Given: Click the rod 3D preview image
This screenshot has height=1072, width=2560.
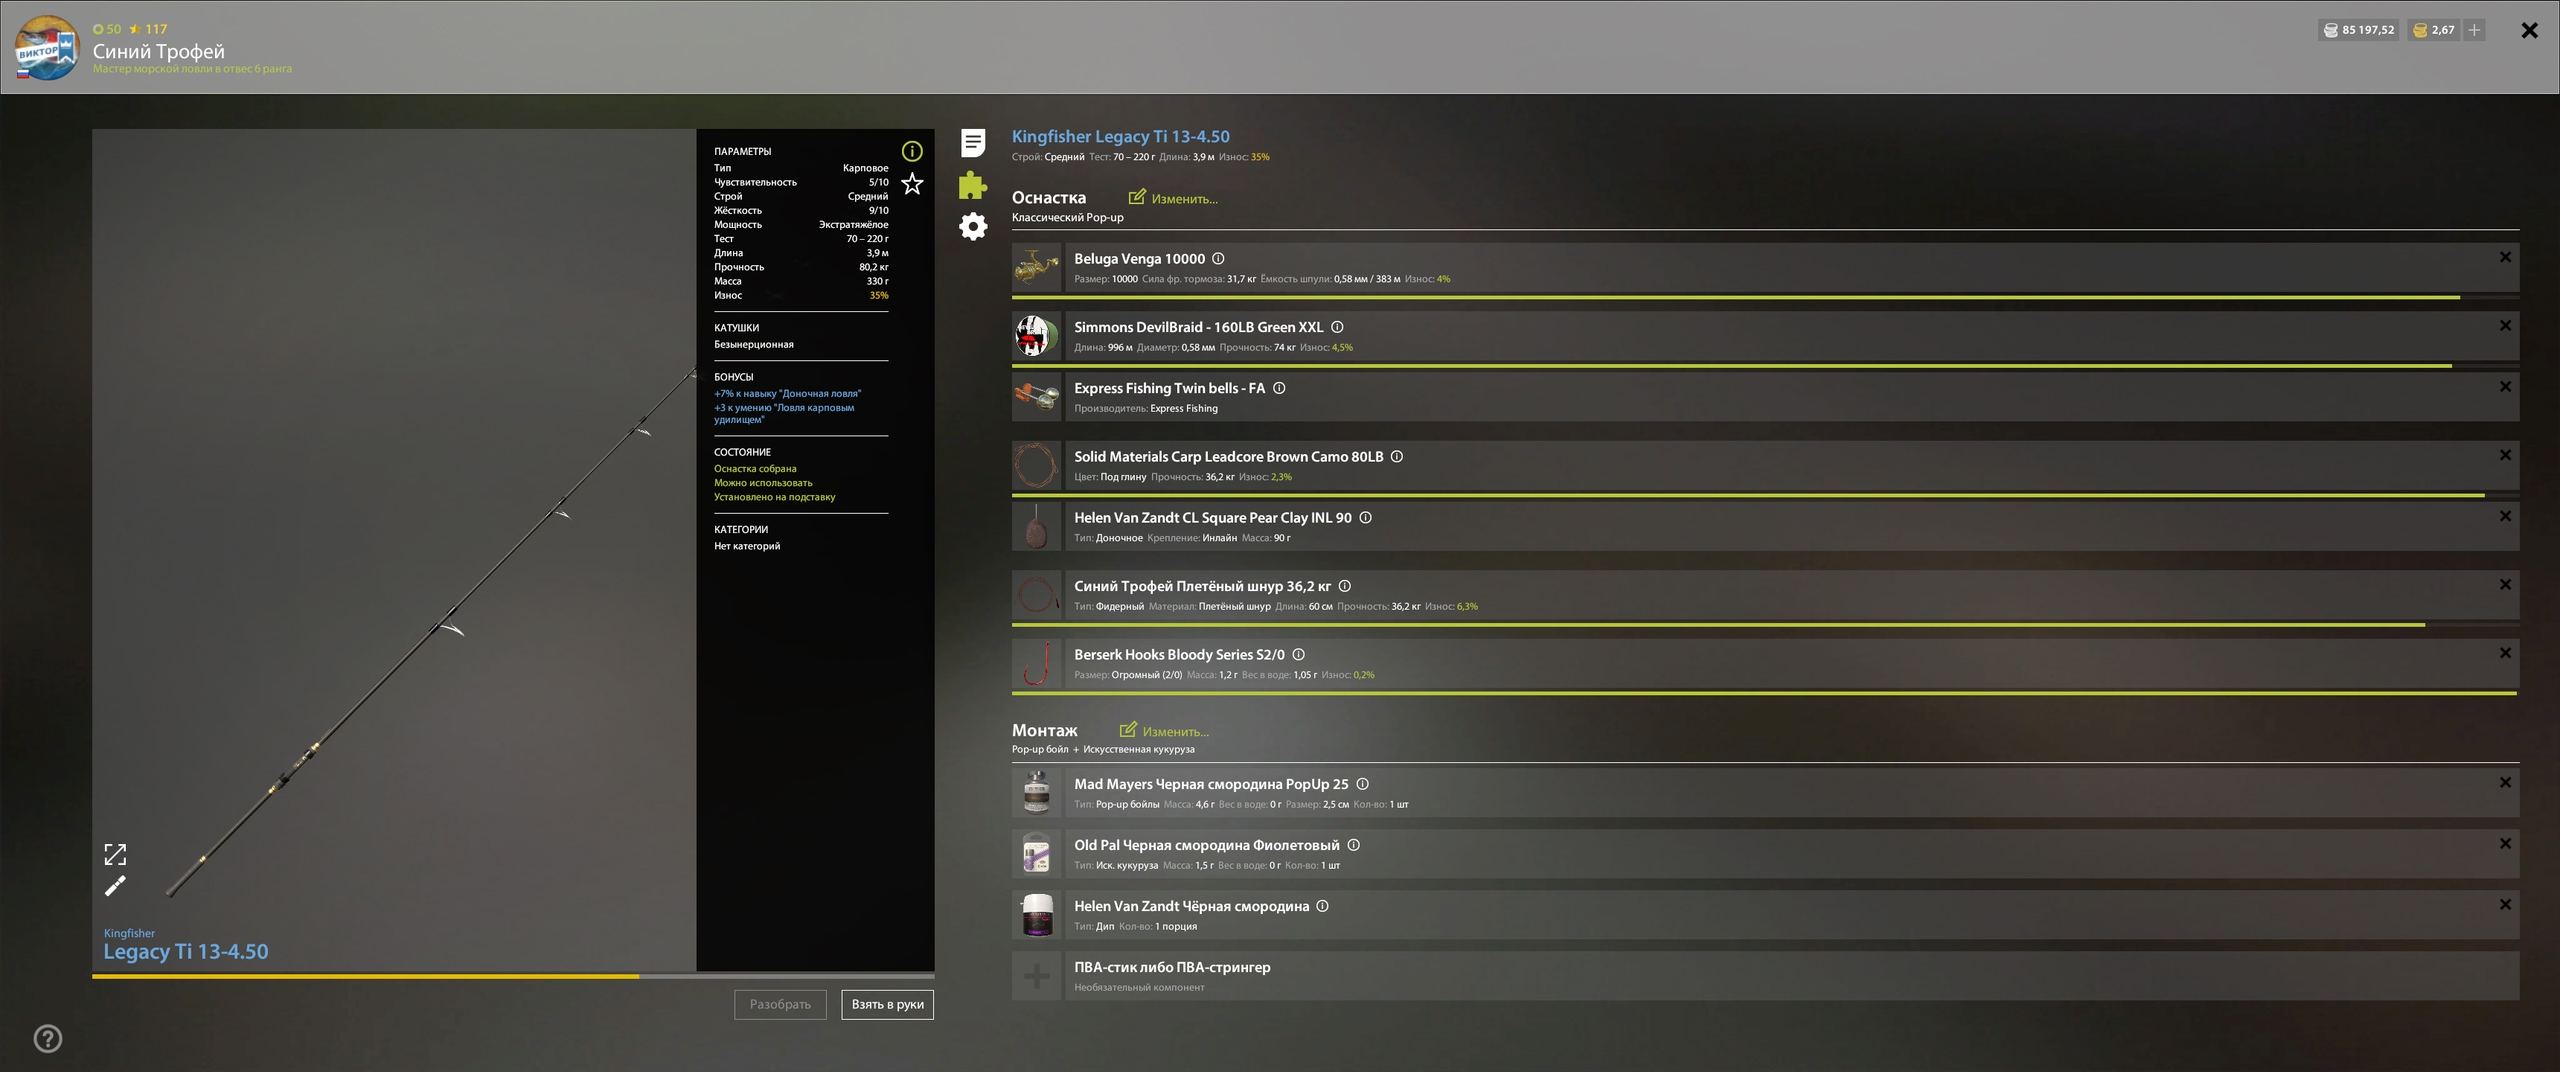Looking at the screenshot, I should [x=394, y=549].
